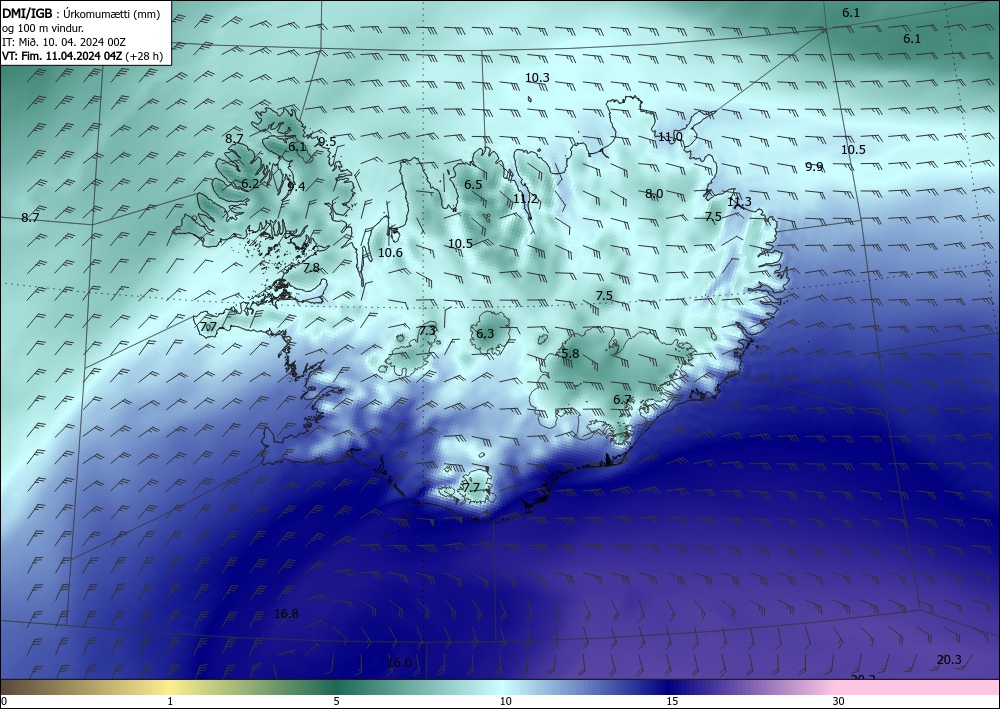Click the color scale label 1

point(170,701)
